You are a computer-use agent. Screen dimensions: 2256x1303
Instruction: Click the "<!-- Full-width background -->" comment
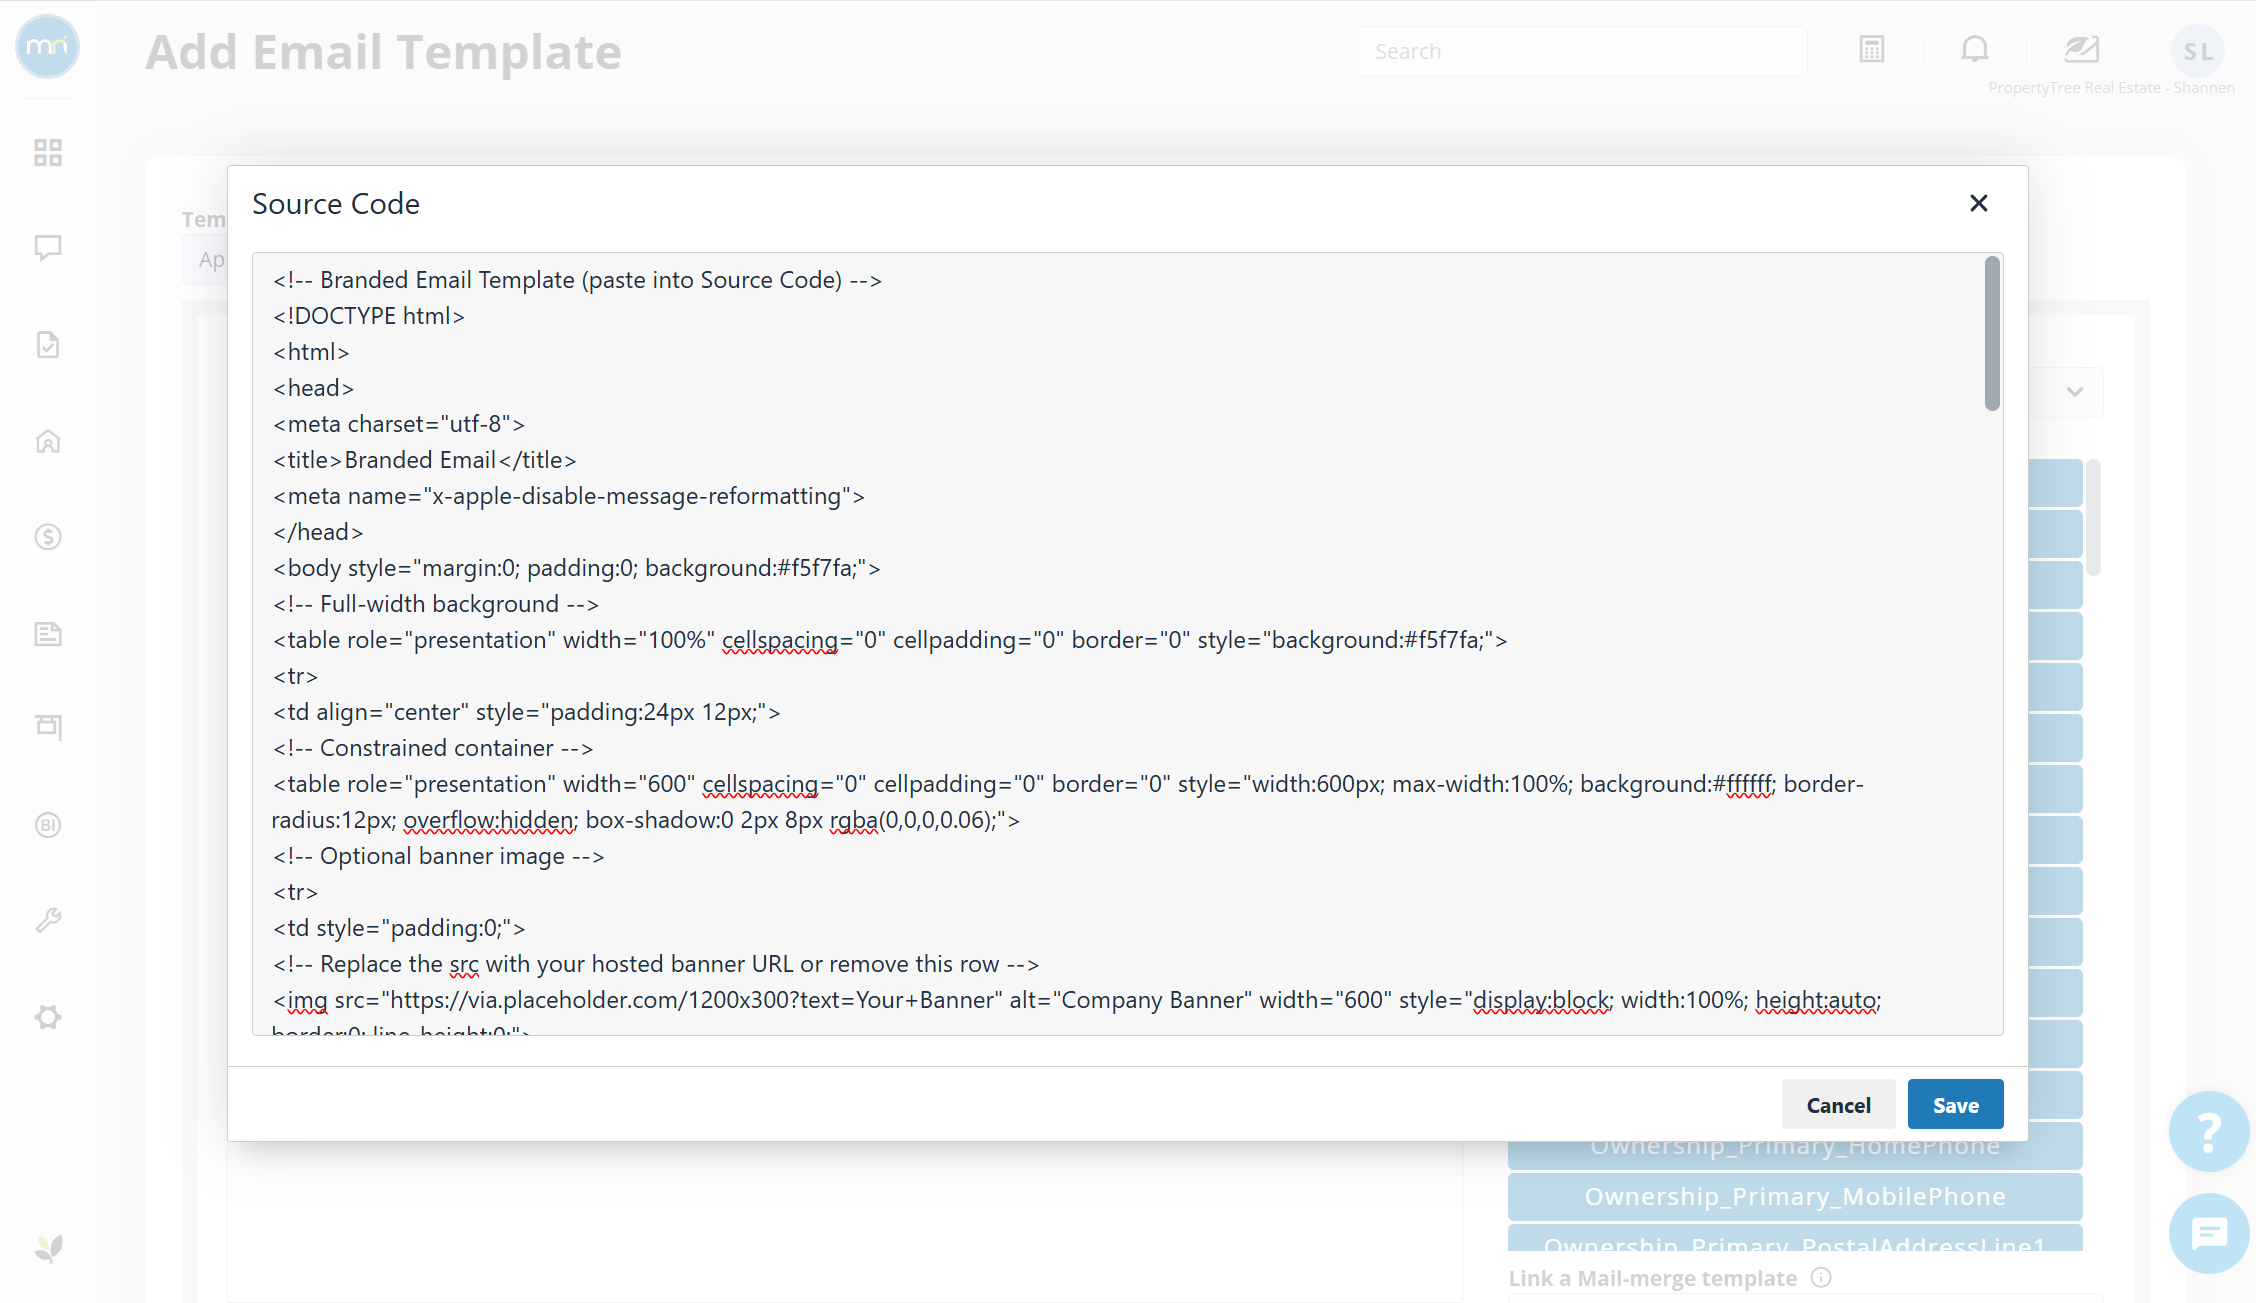(x=436, y=604)
